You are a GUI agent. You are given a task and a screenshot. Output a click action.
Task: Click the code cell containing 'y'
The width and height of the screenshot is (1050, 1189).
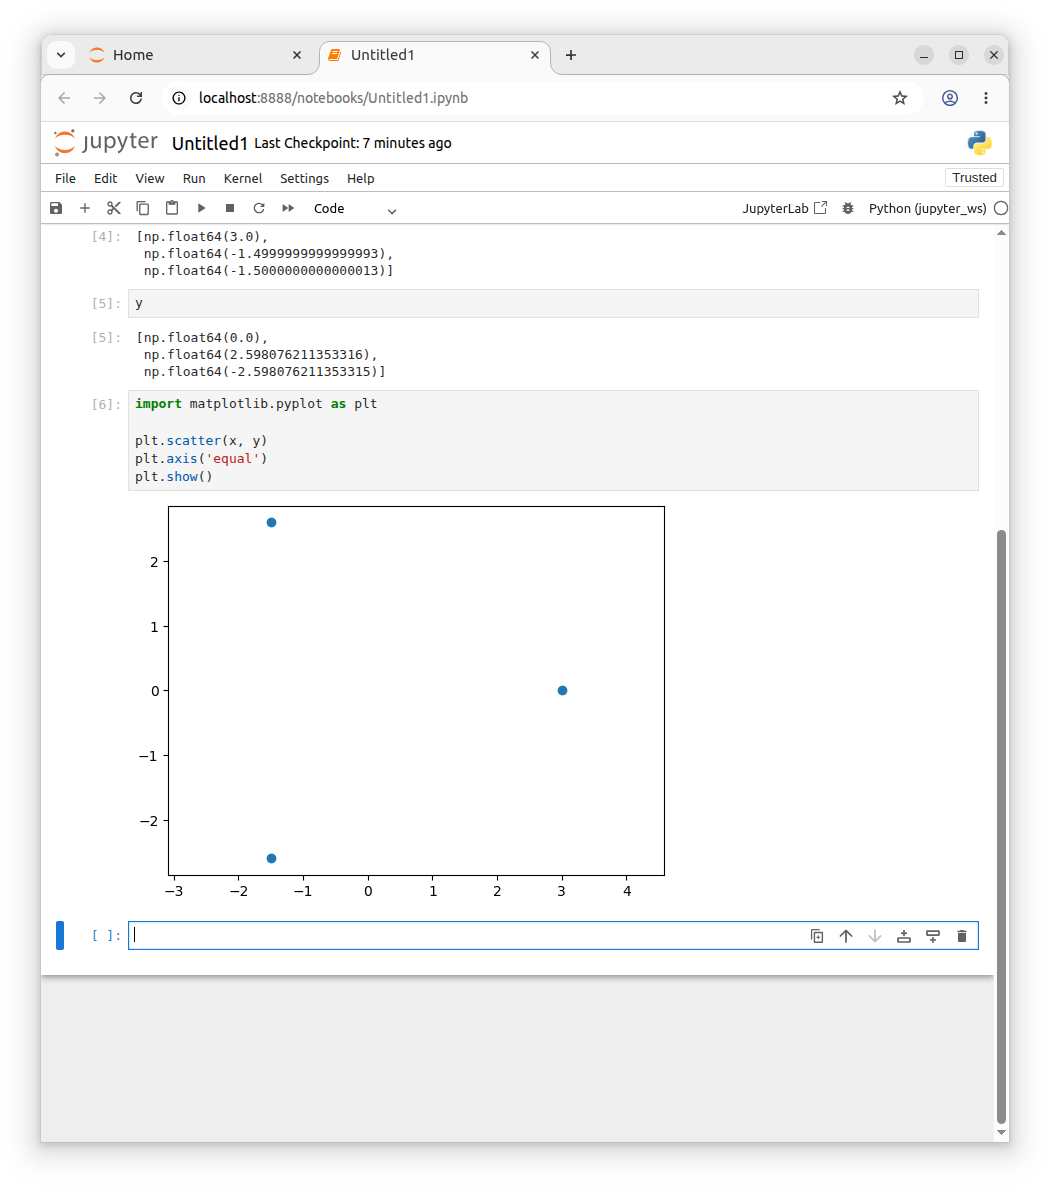553,303
